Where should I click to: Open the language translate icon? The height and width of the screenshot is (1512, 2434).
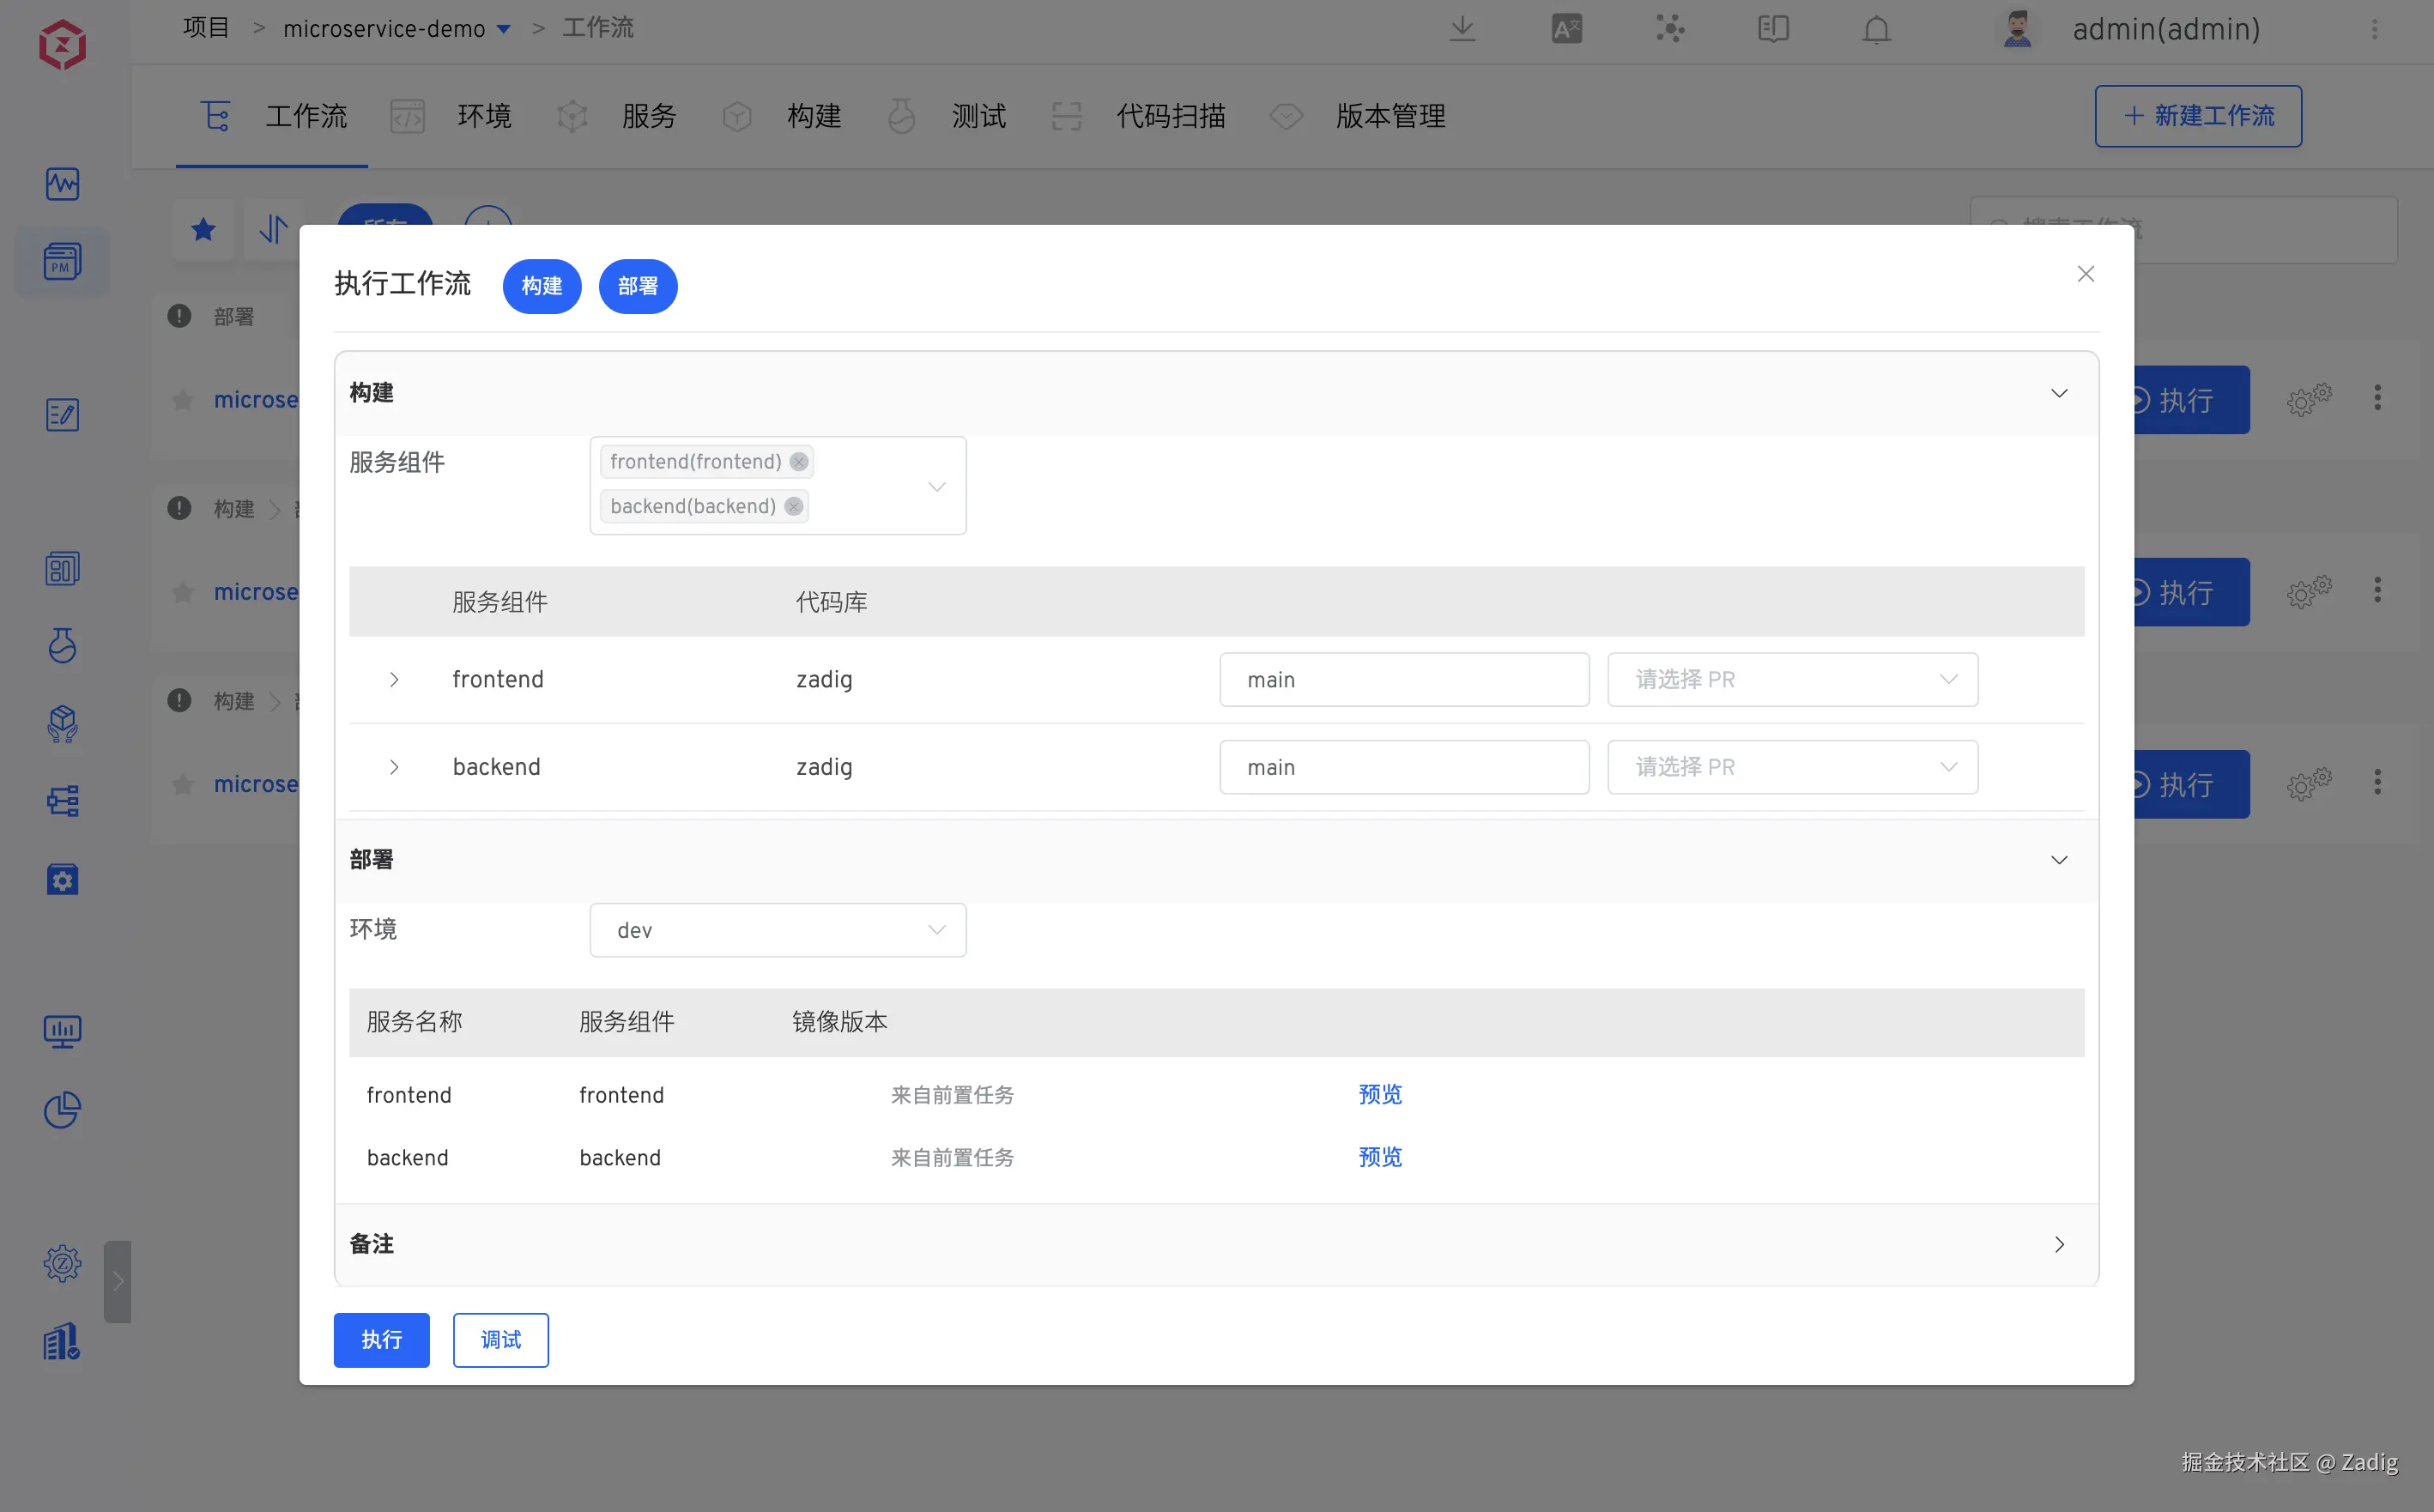(1566, 29)
